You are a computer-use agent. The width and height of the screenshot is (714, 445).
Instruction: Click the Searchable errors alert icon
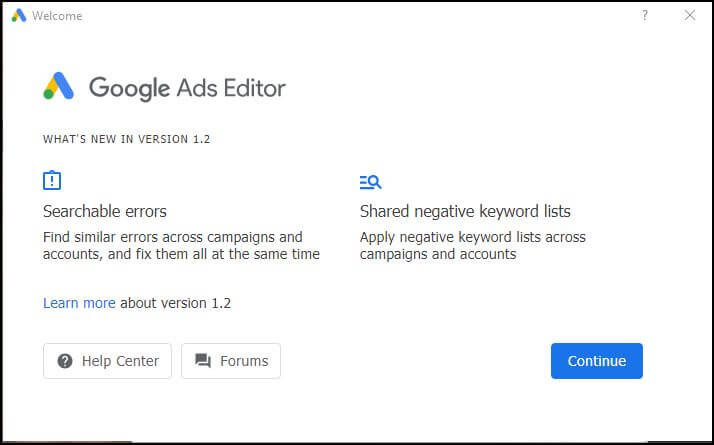pos(52,180)
